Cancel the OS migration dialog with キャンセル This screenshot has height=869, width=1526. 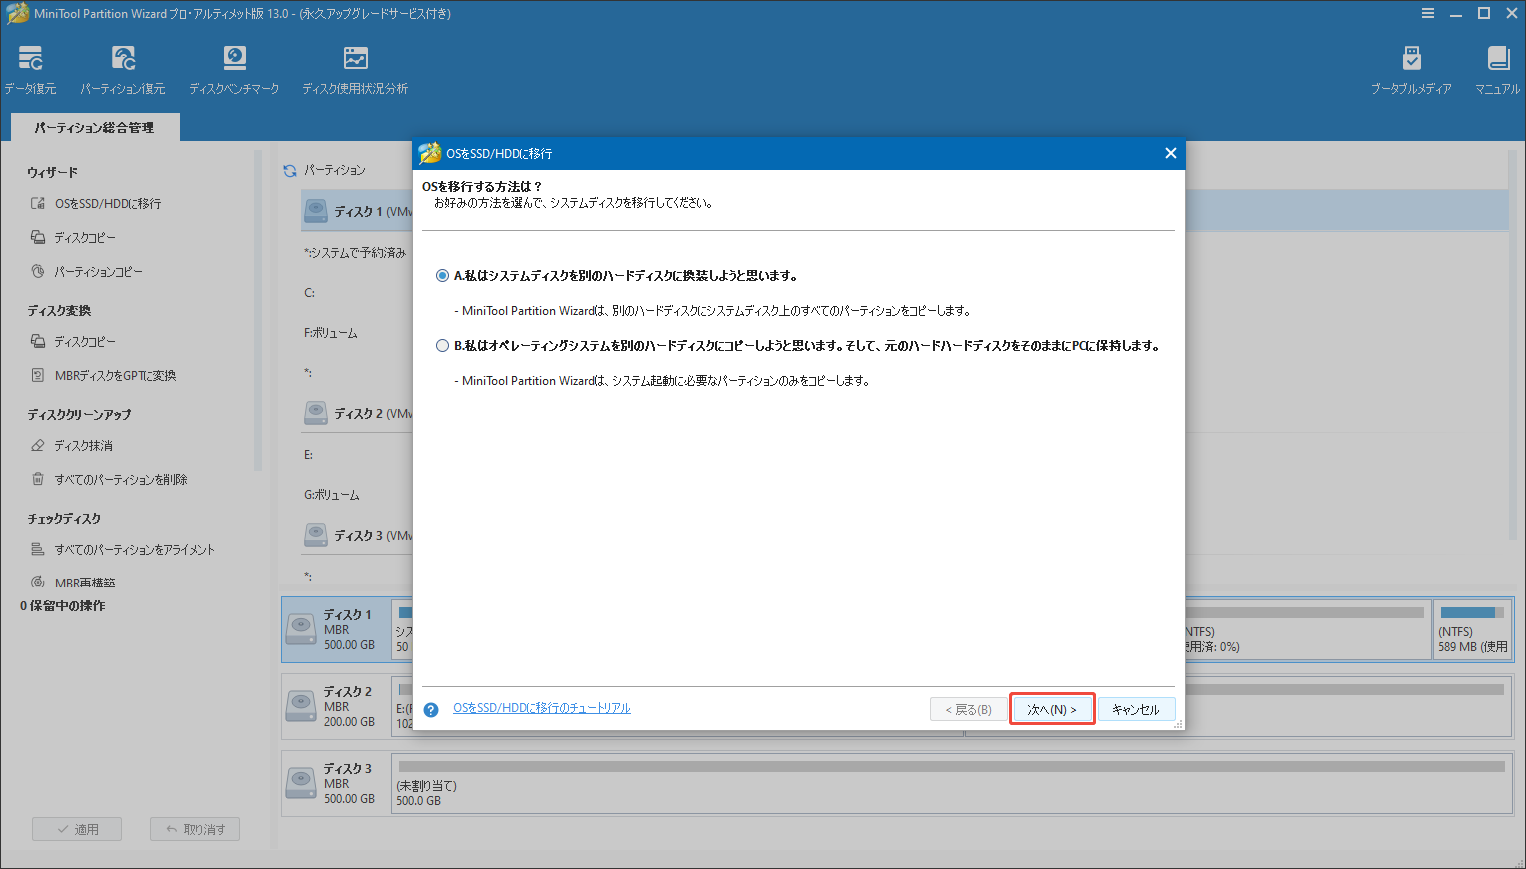1137,709
